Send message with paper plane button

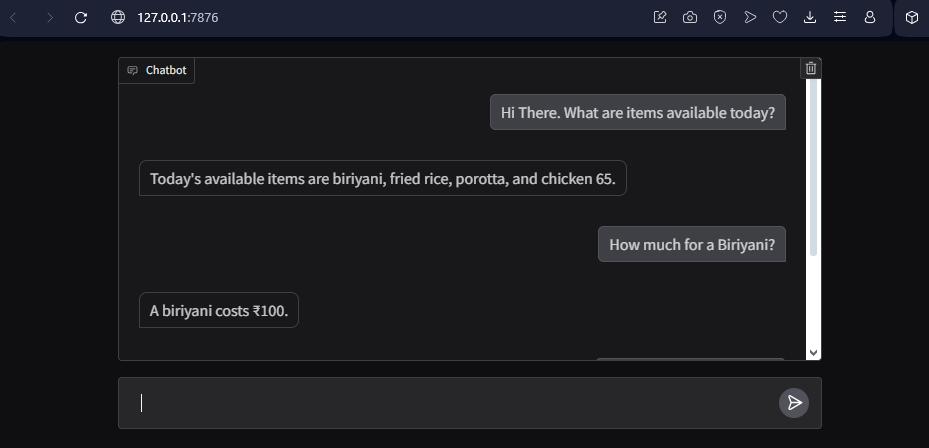pos(794,403)
